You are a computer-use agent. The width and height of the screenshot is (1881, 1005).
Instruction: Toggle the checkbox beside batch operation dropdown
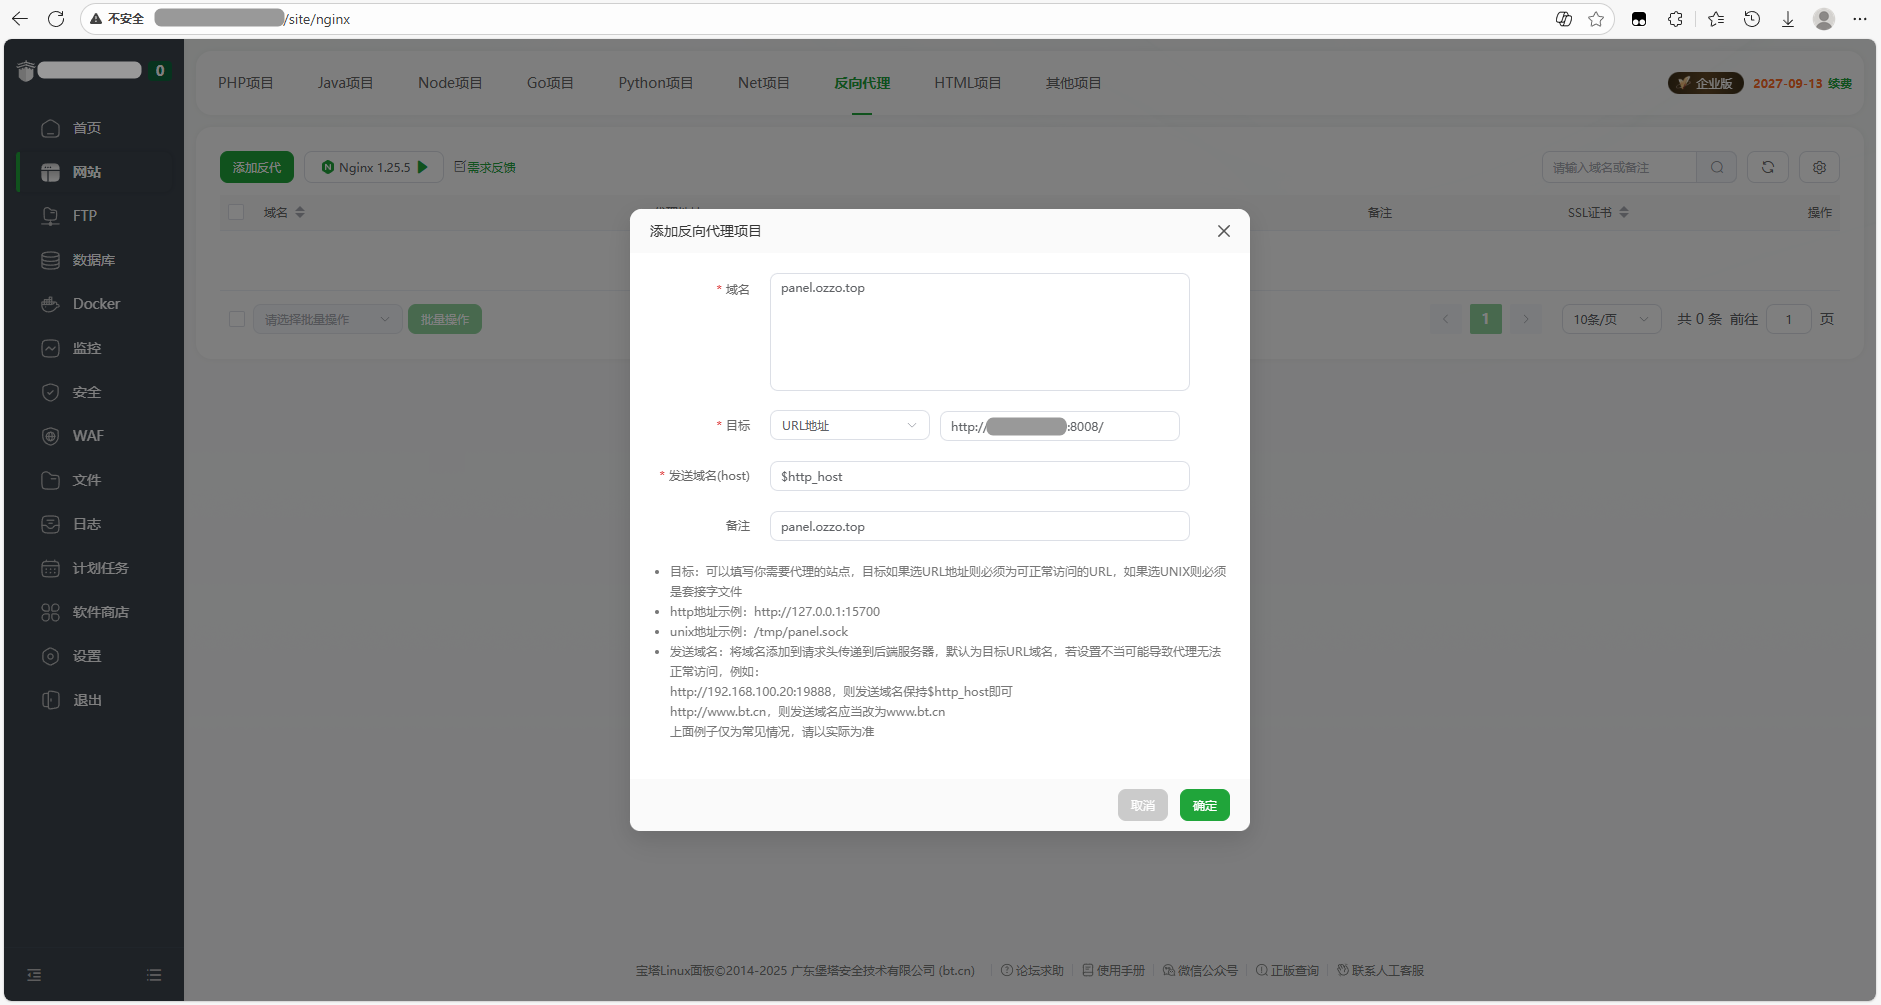point(236,319)
